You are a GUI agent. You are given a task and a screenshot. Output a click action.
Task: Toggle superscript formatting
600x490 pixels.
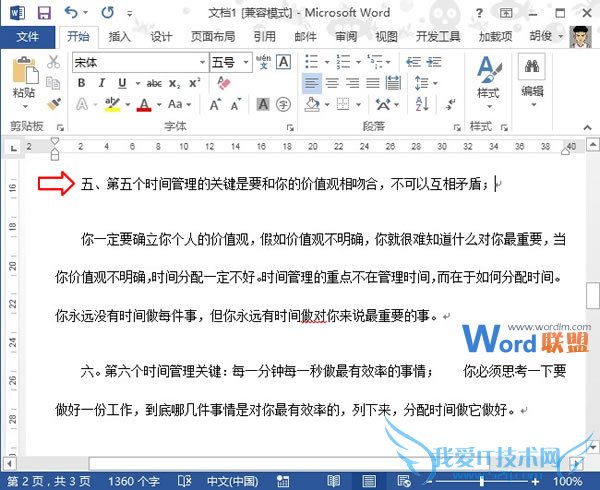point(195,82)
